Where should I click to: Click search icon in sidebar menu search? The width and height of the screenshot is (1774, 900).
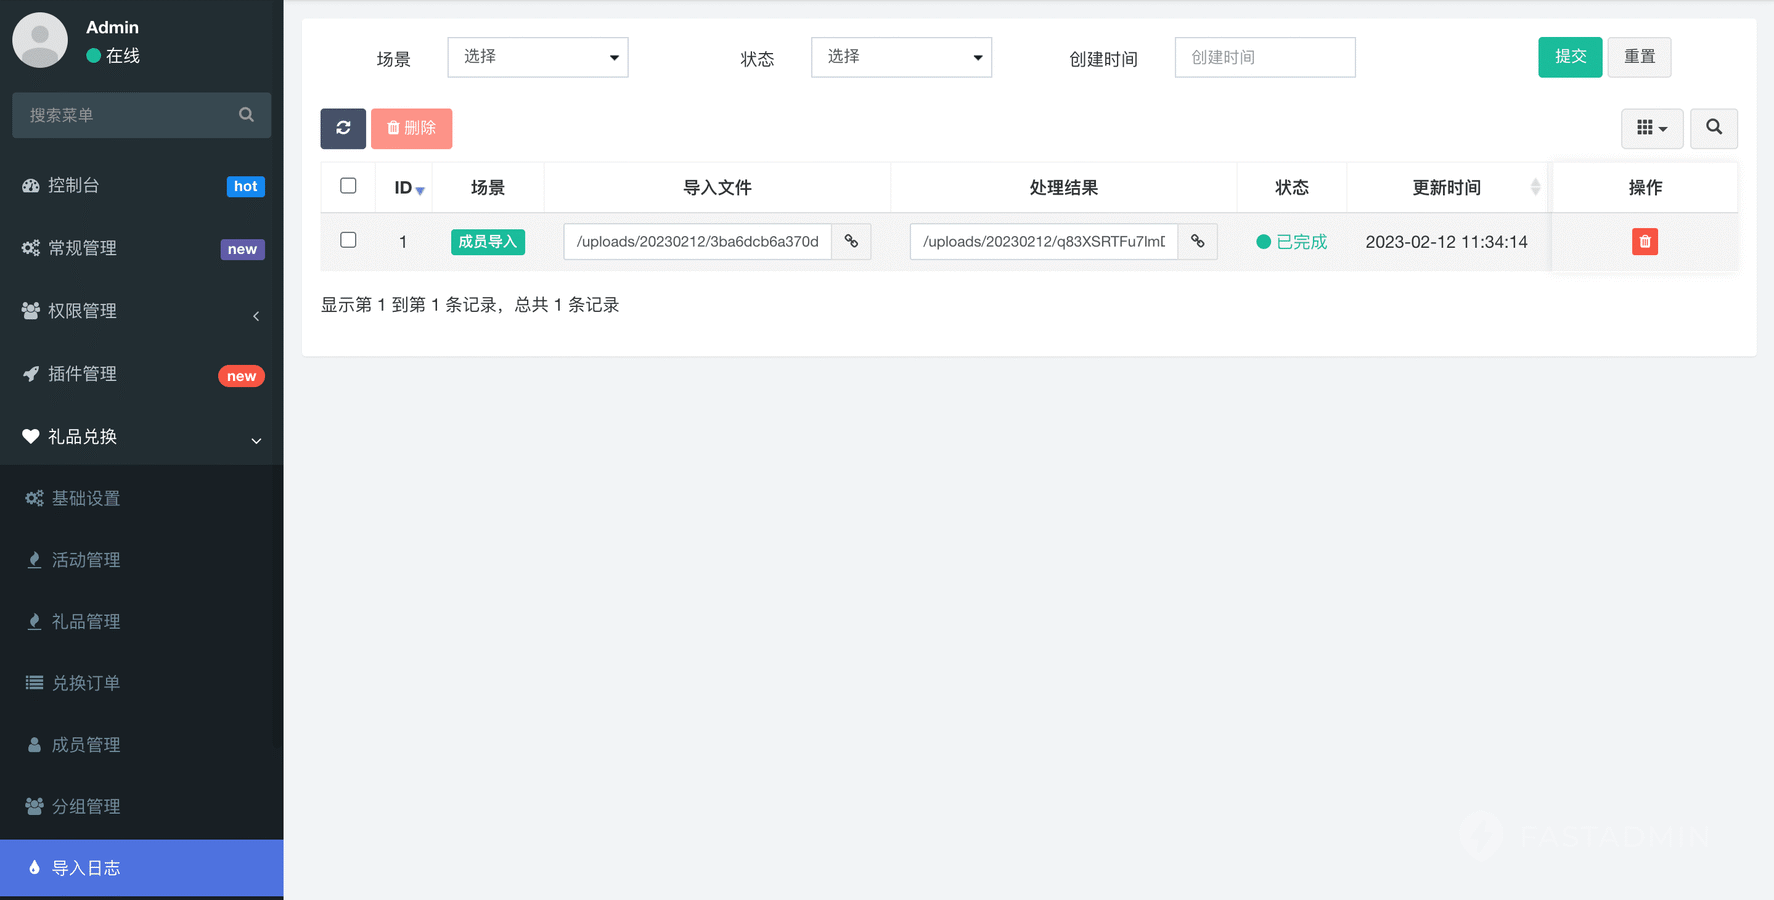click(x=246, y=115)
